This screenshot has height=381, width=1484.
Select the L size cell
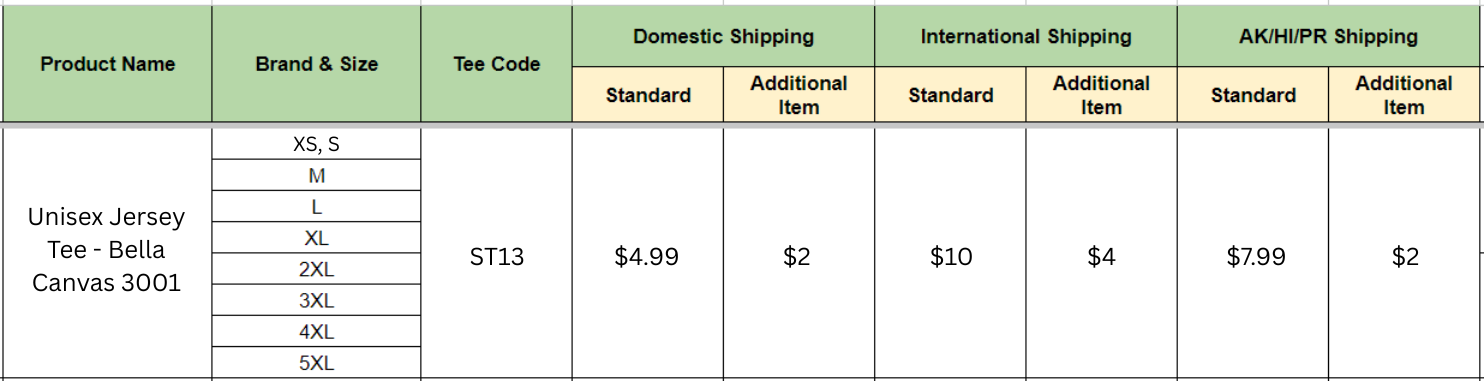pyautogui.click(x=316, y=206)
